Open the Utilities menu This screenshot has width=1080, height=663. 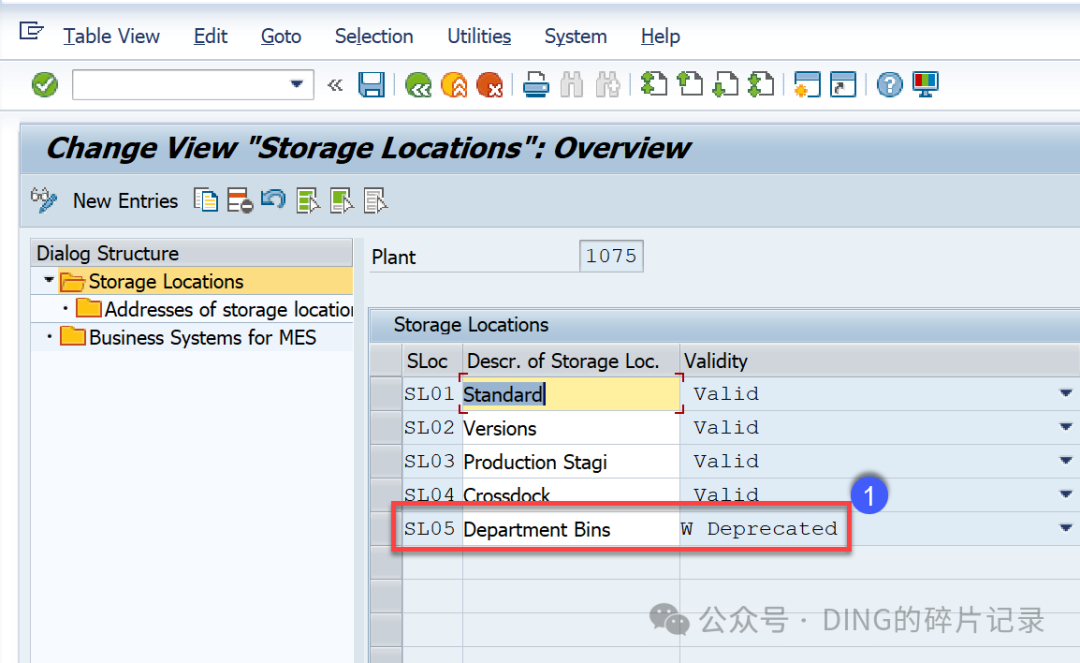pyautogui.click(x=479, y=36)
